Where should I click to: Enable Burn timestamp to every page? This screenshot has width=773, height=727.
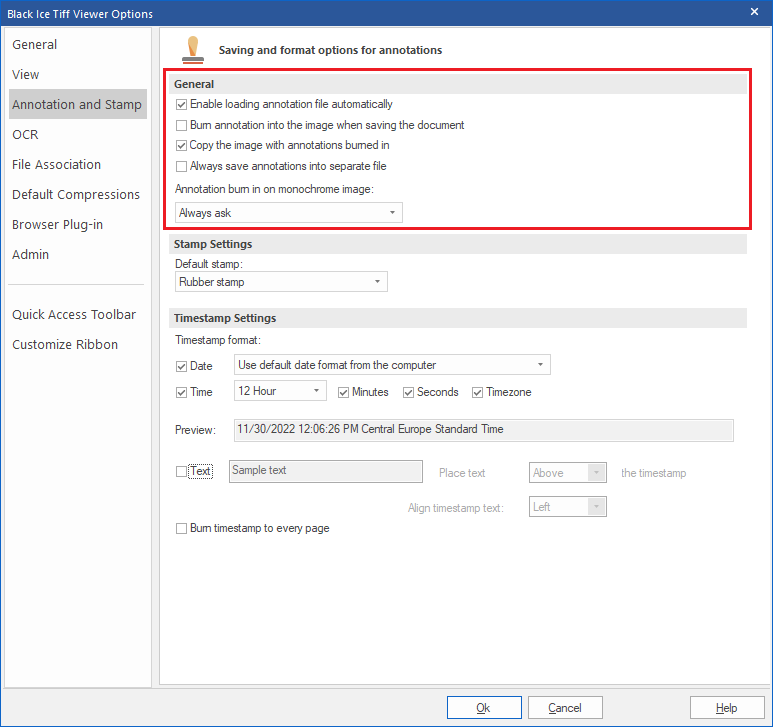181,528
